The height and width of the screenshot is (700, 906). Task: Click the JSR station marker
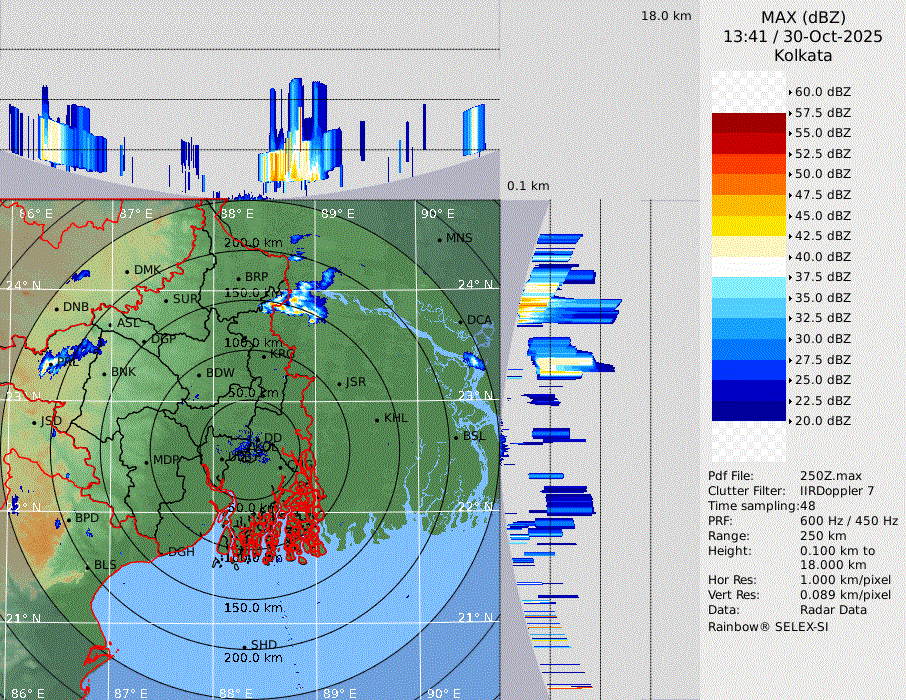coord(339,383)
